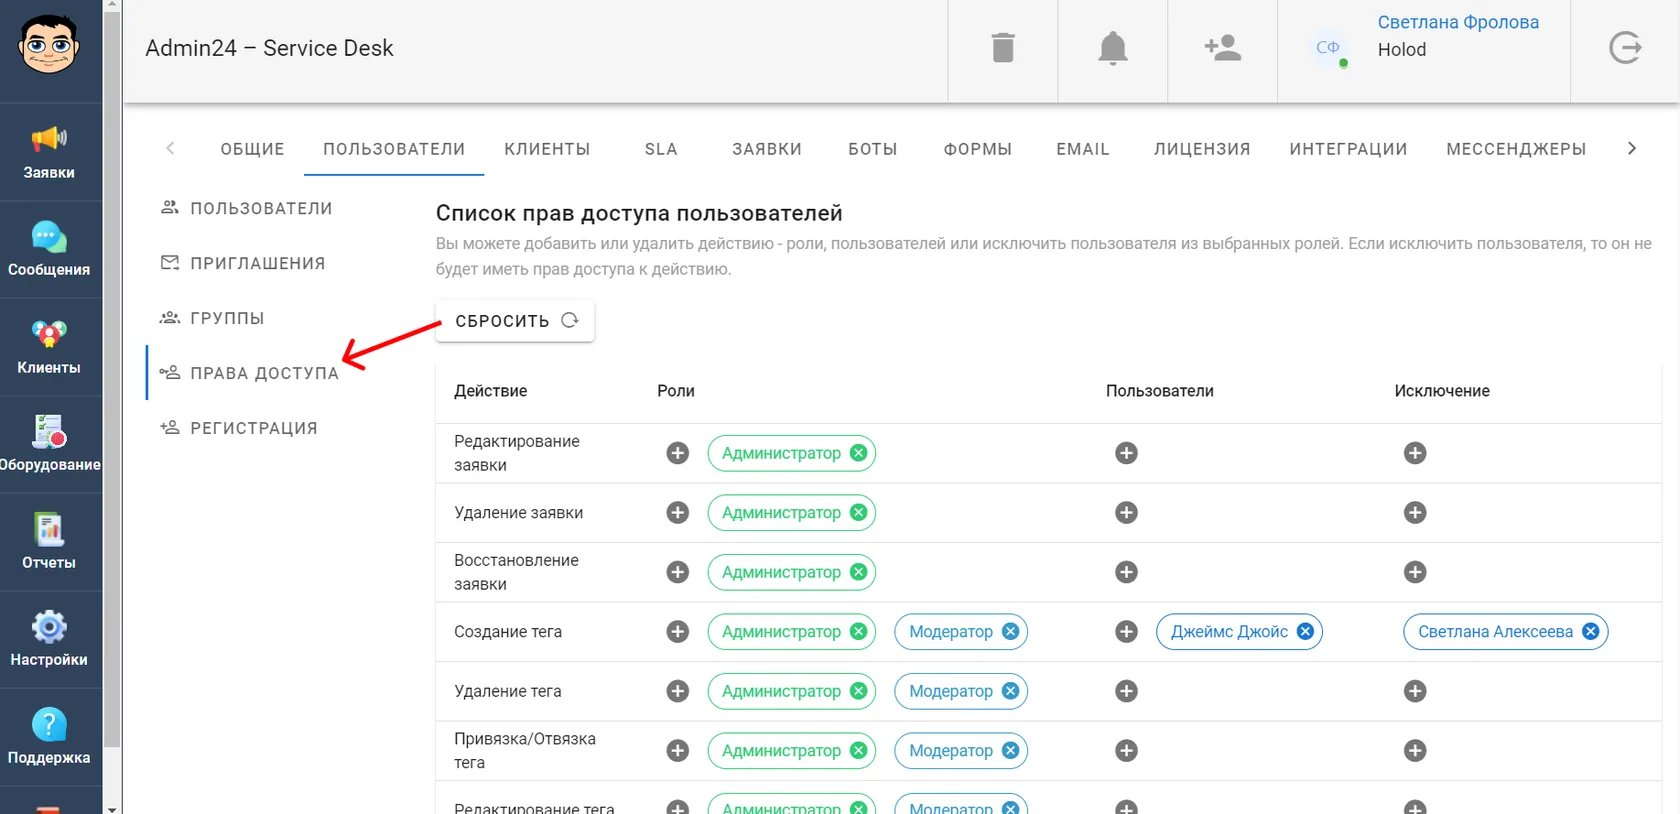This screenshot has height=814, width=1680.
Task: Open the trash bin in header
Action: pyautogui.click(x=1003, y=48)
